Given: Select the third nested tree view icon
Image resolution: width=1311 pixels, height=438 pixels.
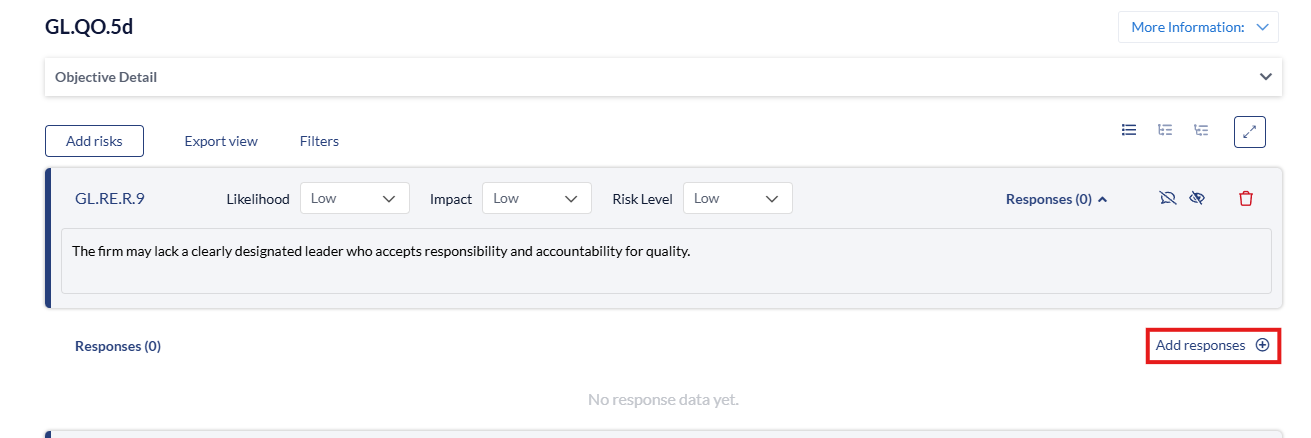Looking at the screenshot, I should point(1201,130).
